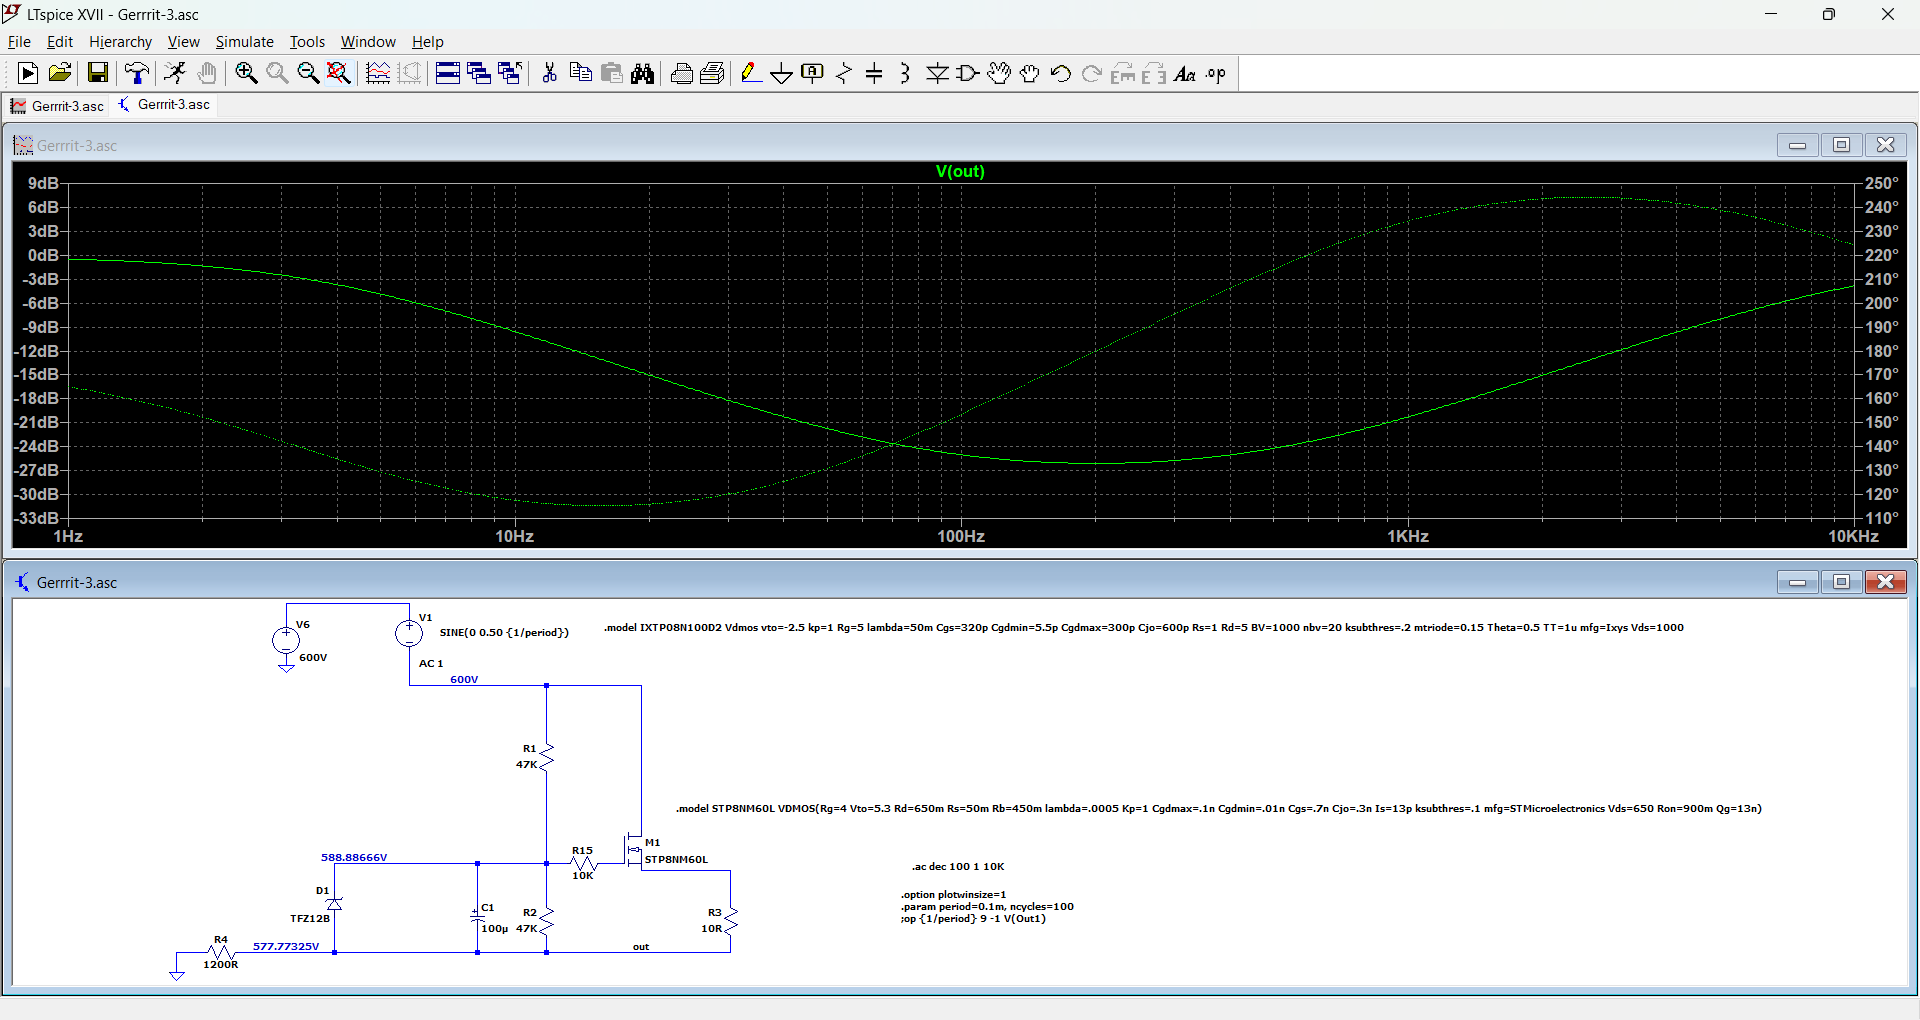The width and height of the screenshot is (1920, 1020).
Task: Open the Hierarchy menu
Action: 120,42
